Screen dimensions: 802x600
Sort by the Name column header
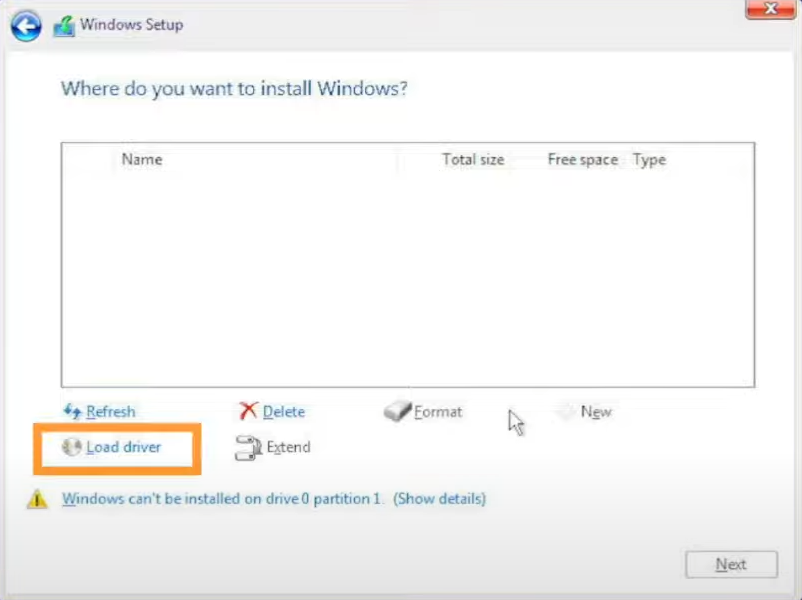click(142, 160)
